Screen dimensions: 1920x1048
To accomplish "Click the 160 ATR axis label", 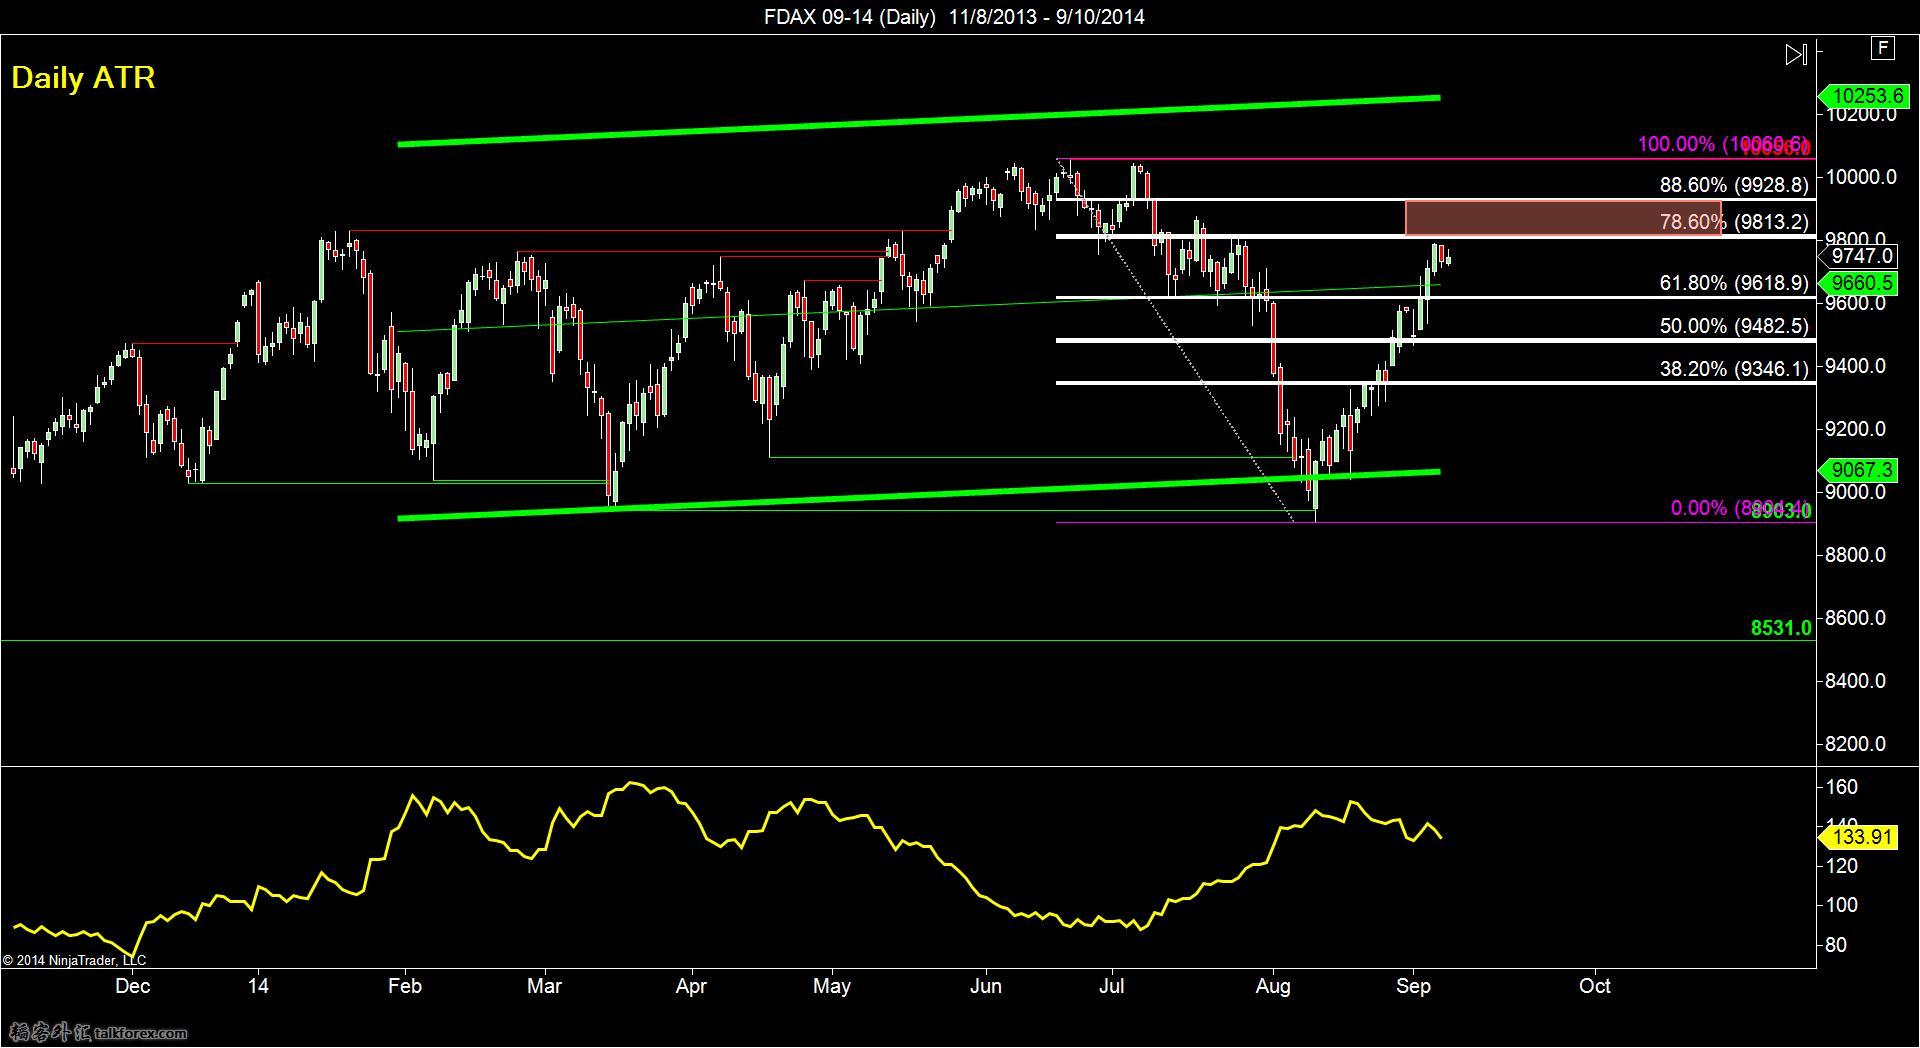I will pos(1842,787).
